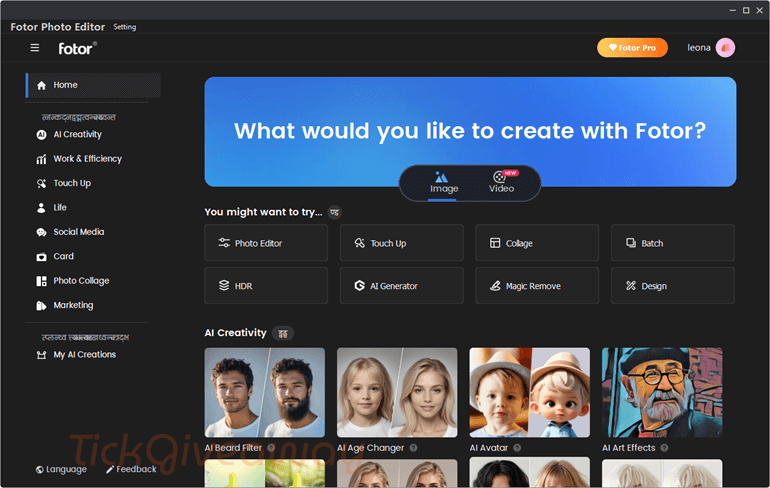
Task: Open the AI Creativity sidebar category
Action: pos(78,135)
